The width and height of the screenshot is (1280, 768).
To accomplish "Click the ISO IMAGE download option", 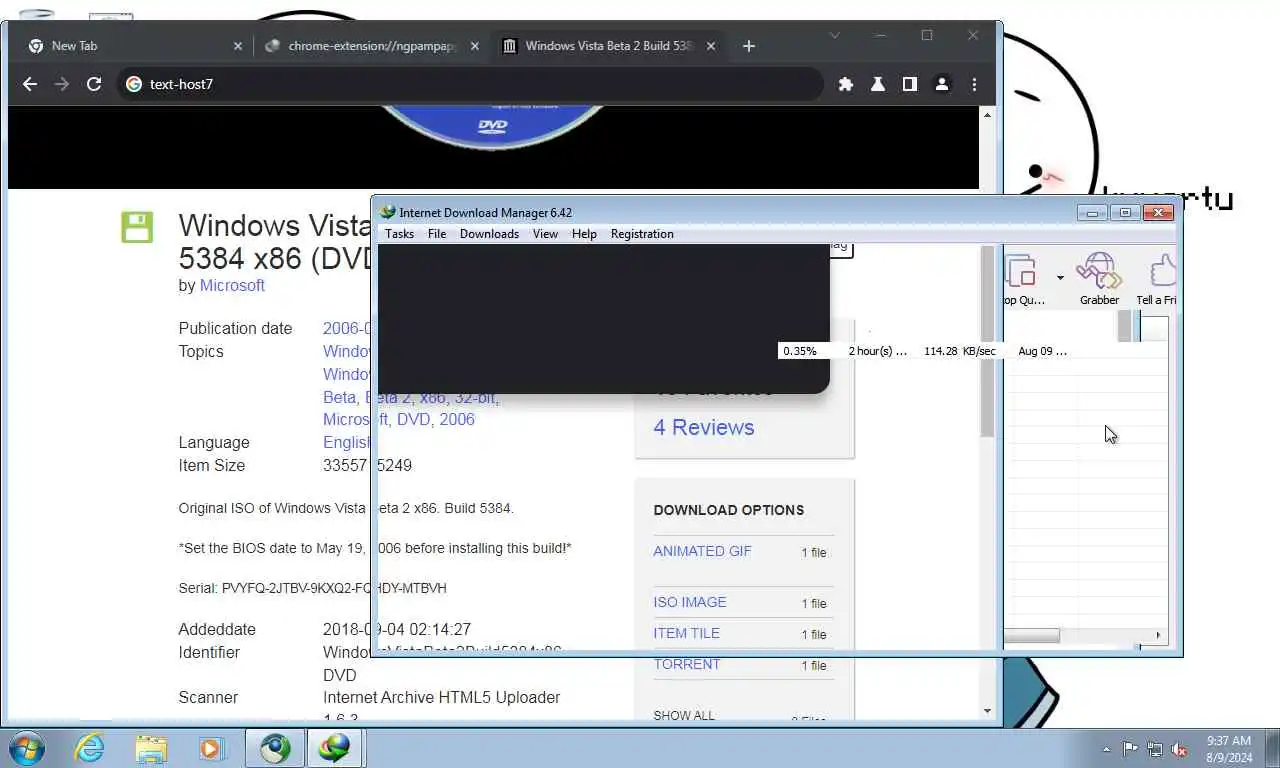I will point(690,602).
